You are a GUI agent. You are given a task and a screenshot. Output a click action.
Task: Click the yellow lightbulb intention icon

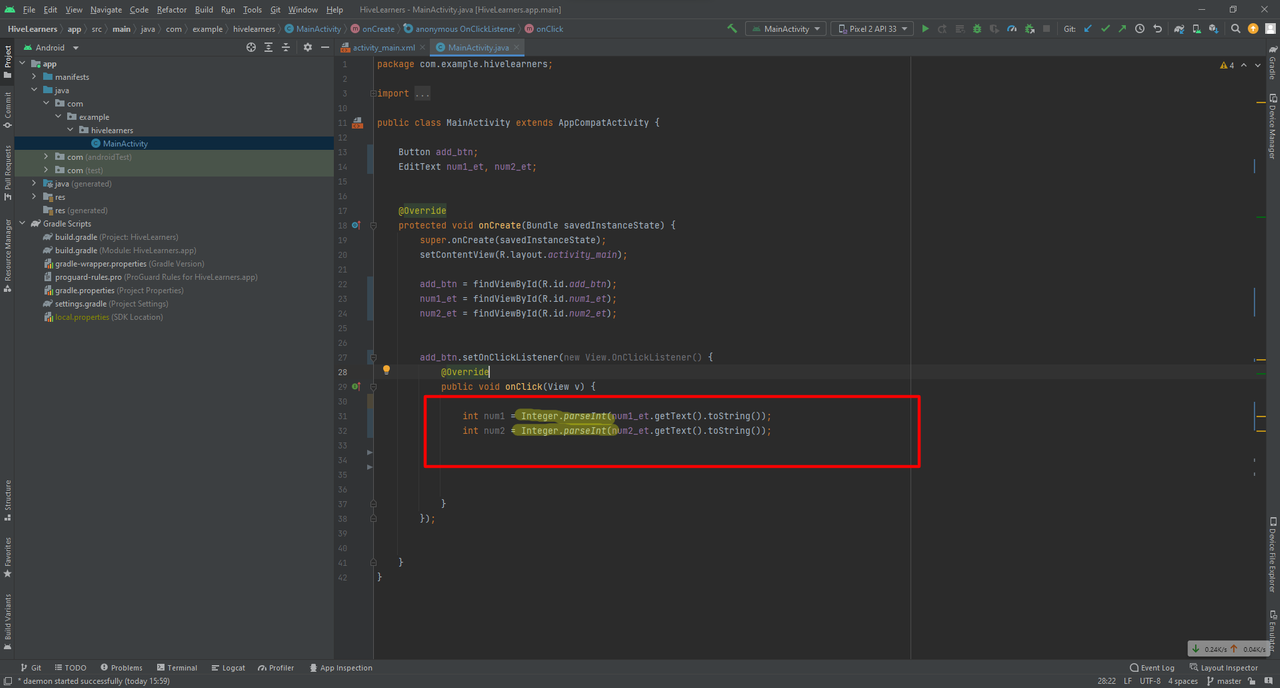[x=386, y=370]
